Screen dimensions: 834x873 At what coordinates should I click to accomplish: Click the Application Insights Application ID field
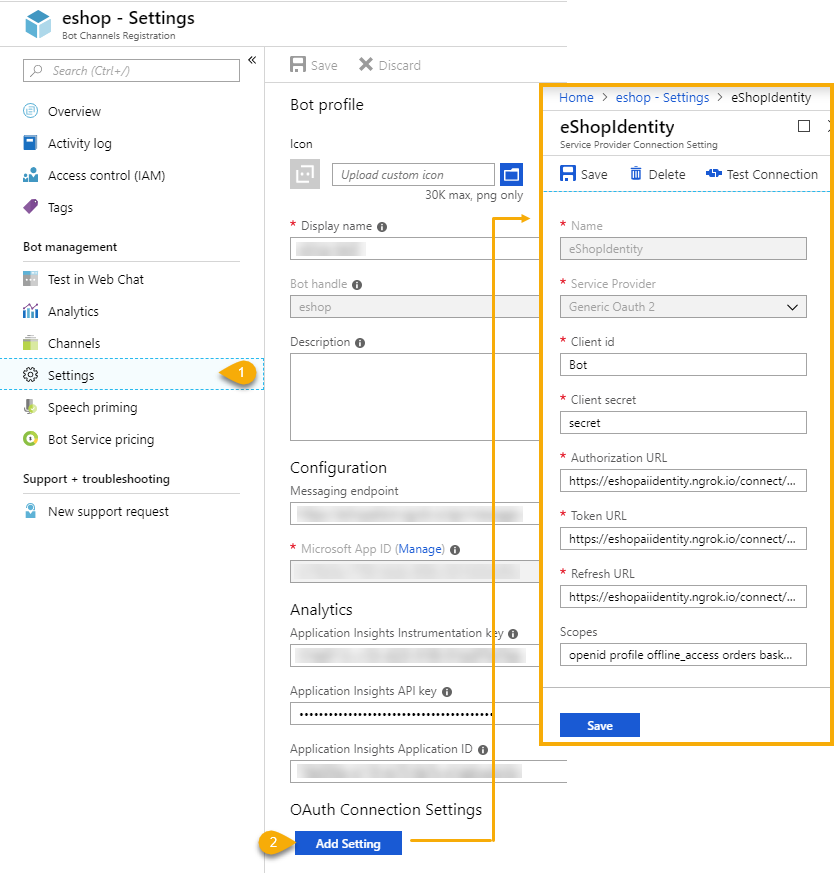(428, 771)
